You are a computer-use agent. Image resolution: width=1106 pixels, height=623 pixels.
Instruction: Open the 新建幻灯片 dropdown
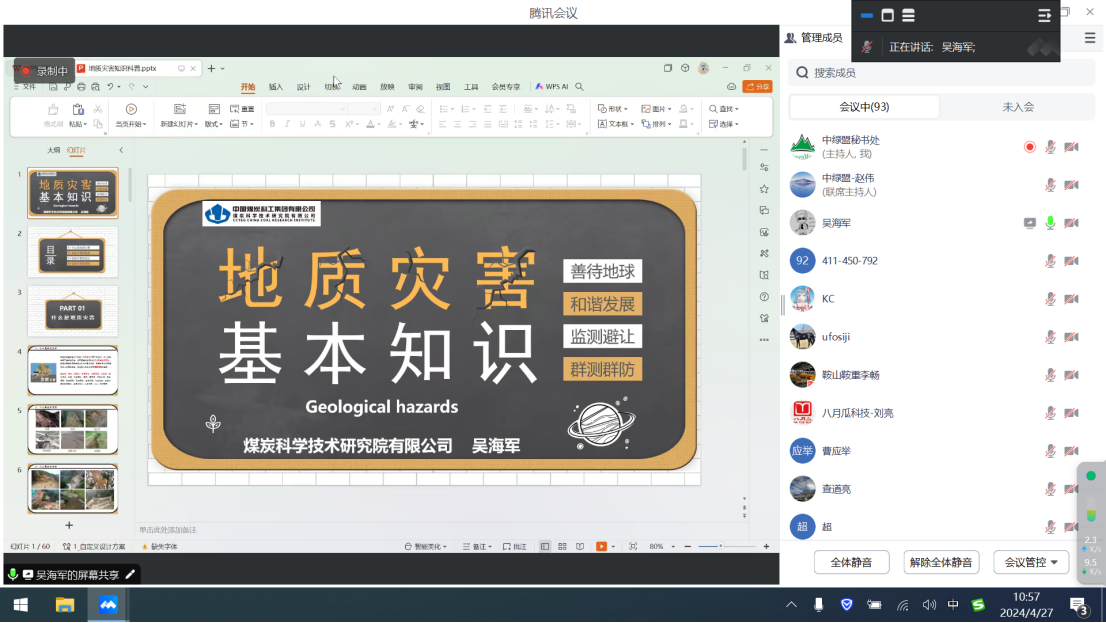[x=178, y=124]
